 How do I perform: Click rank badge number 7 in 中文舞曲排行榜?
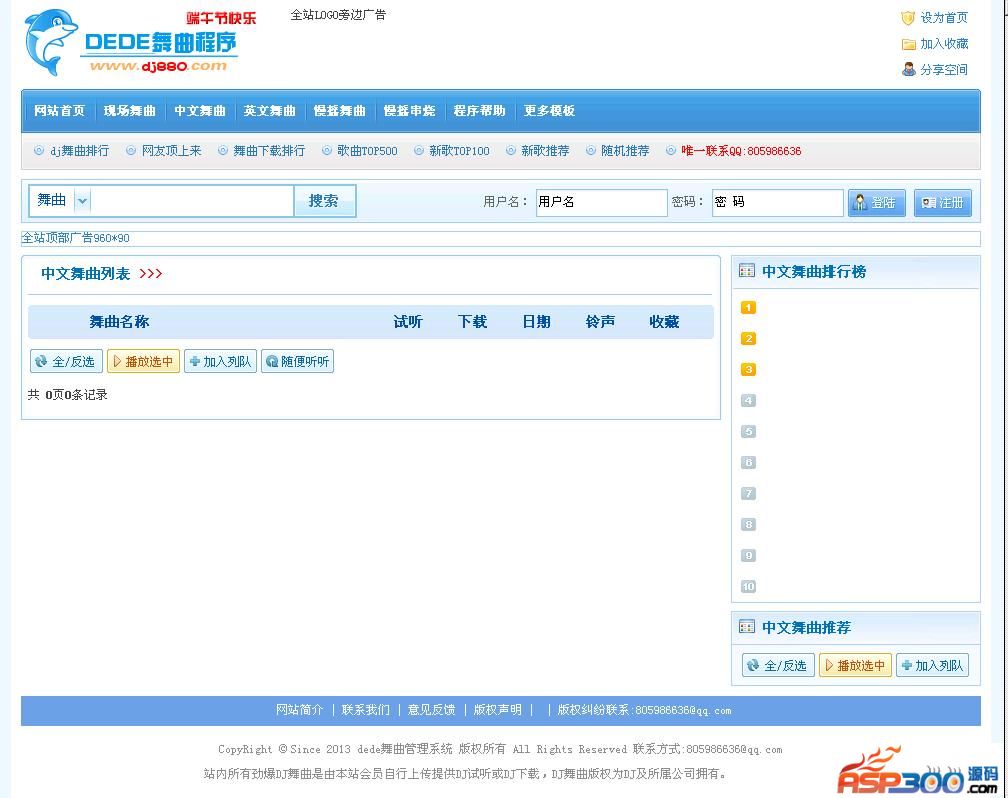pos(748,493)
